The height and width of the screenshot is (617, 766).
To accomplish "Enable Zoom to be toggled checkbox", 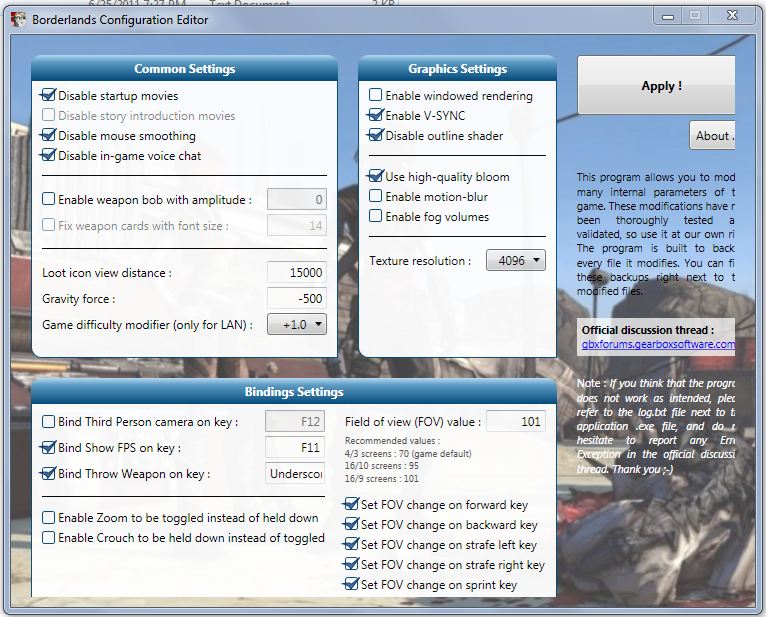I will click(x=48, y=517).
